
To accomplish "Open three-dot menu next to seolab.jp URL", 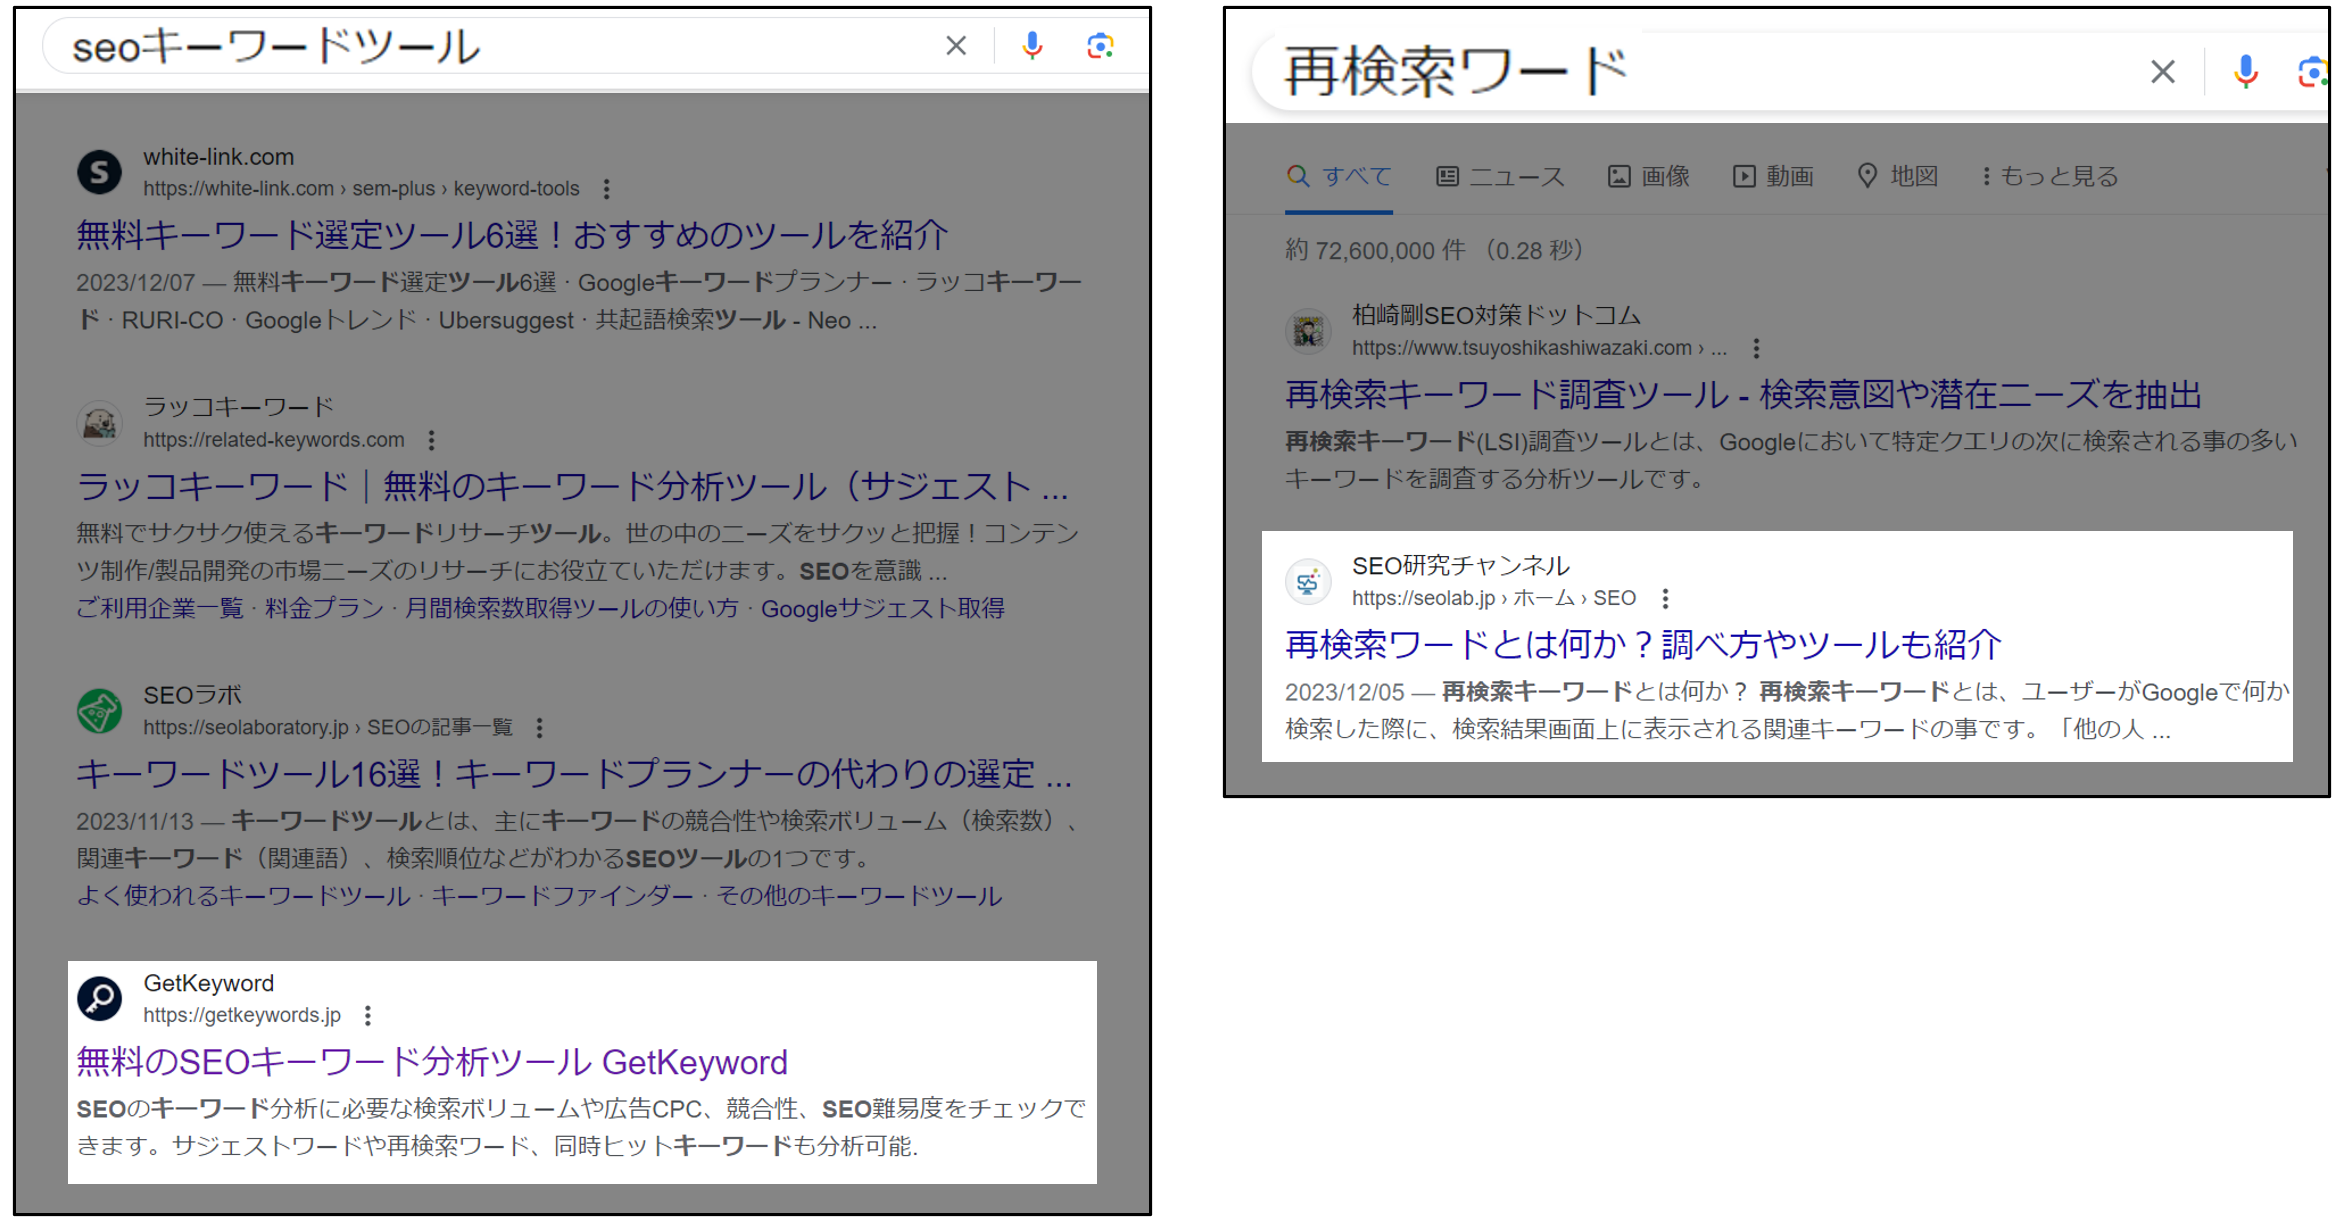I will point(1665,599).
